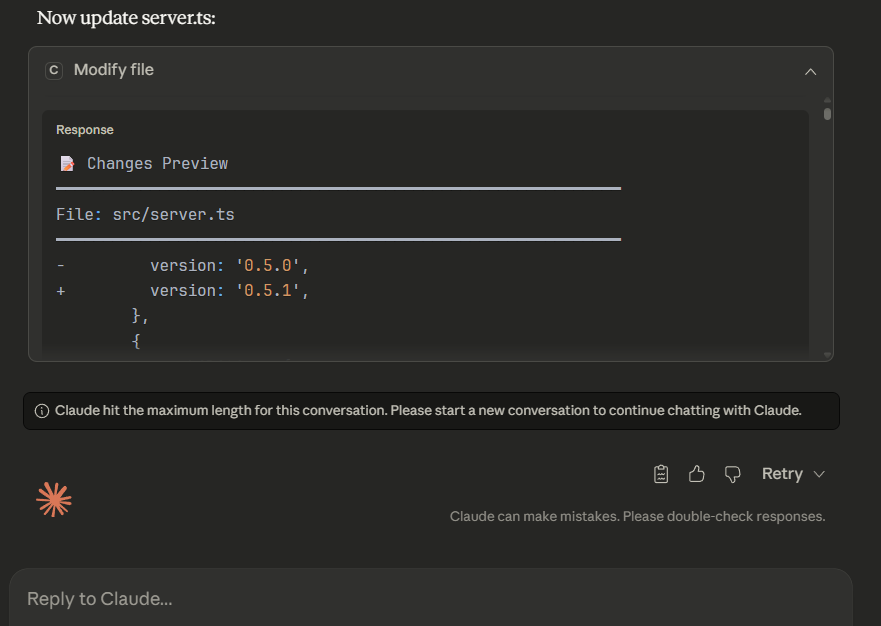The width and height of the screenshot is (881, 626).
Task: Mark the response with thumbs down
Action: click(732, 474)
